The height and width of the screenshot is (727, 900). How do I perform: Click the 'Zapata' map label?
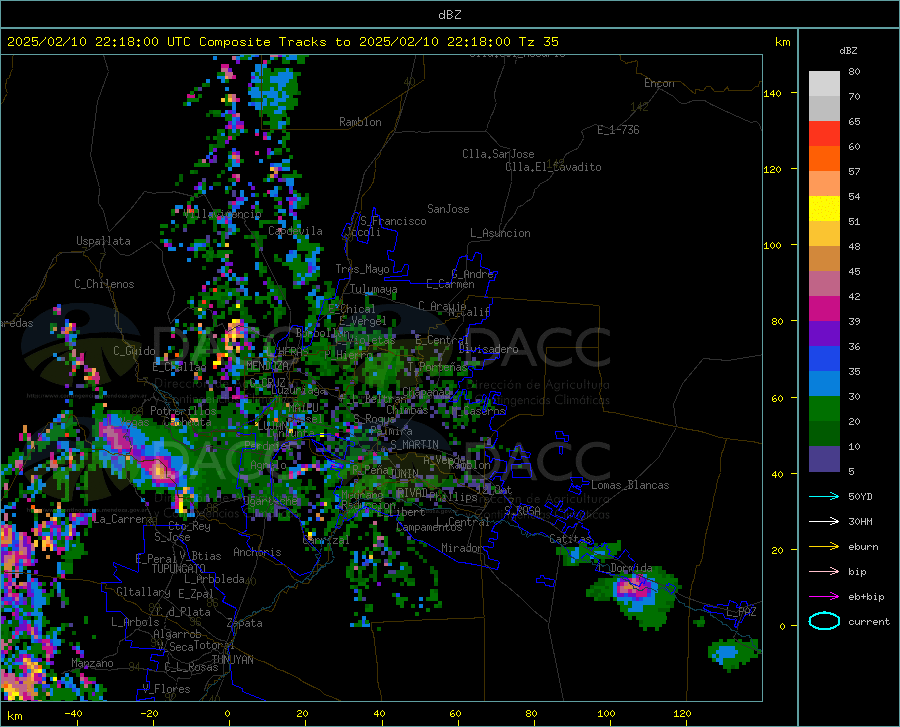[x=245, y=623]
